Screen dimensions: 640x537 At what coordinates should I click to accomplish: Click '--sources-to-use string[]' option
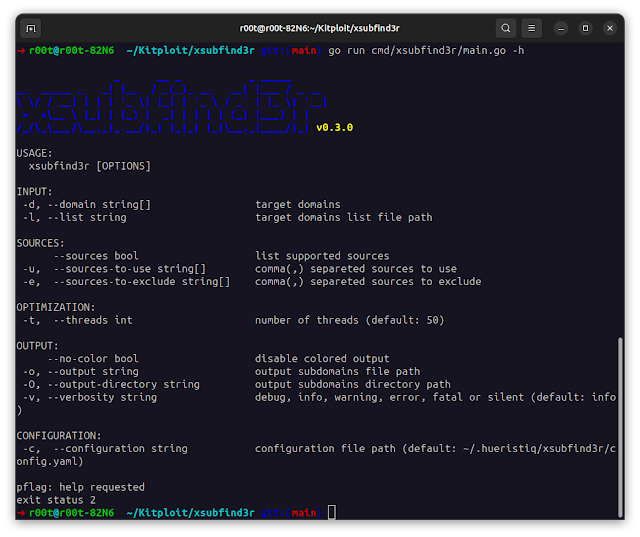[x=130, y=269]
